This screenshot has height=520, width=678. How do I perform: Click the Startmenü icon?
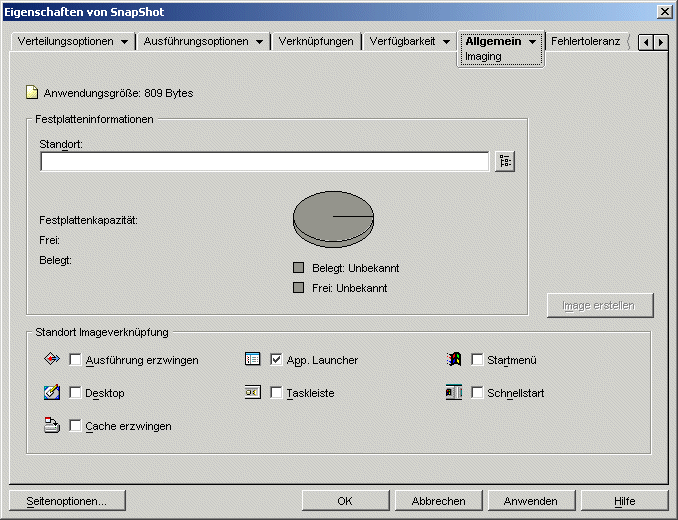click(x=454, y=360)
